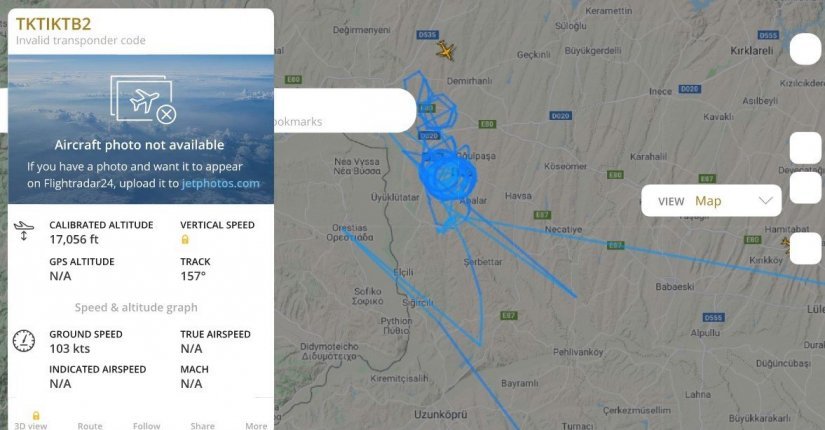The height and width of the screenshot is (430, 825).
Task: Open the Route tab
Action: 90,425
